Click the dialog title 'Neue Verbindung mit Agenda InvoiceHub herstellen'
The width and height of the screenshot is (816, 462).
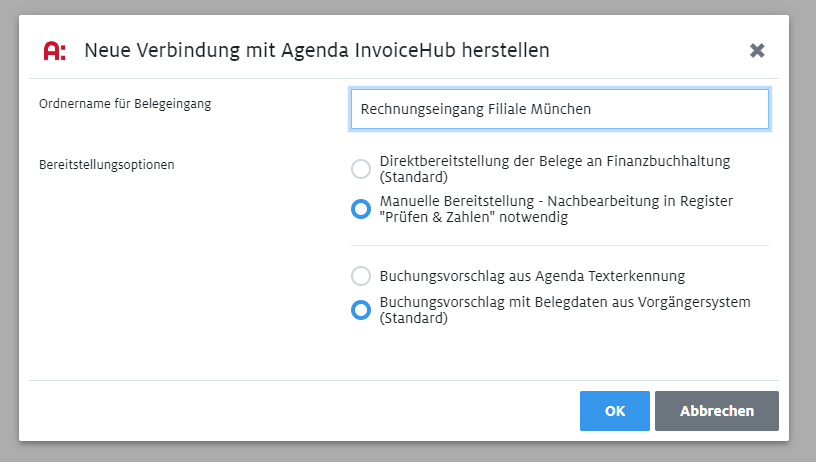(x=317, y=50)
